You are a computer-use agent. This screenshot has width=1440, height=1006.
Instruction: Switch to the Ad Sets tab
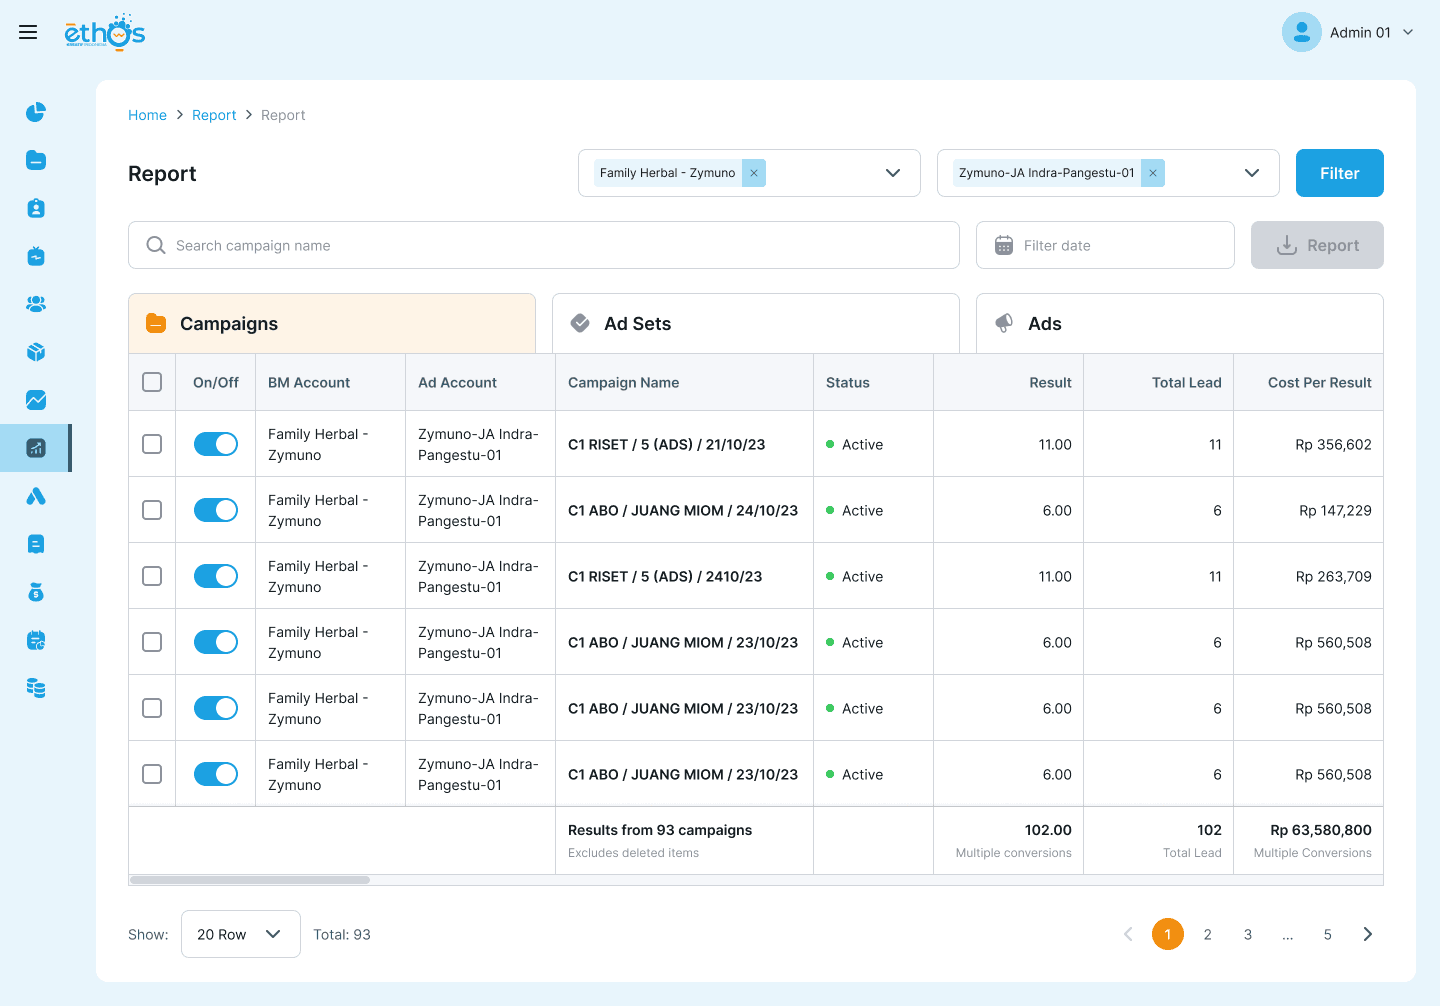coord(756,323)
